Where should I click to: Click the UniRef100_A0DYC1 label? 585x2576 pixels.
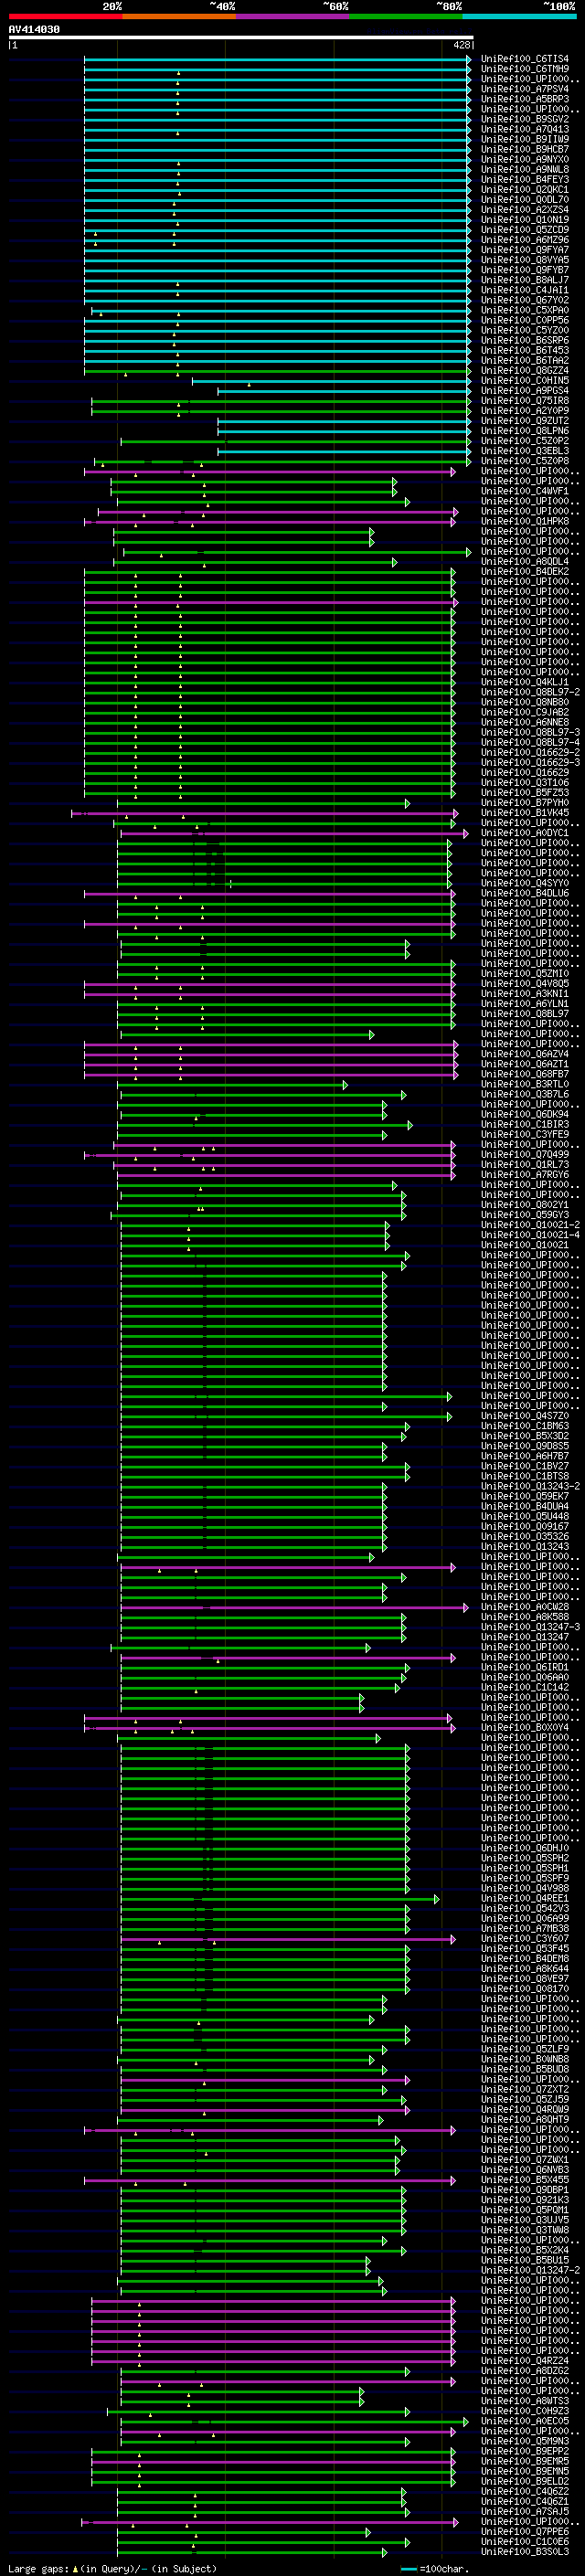(525, 833)
